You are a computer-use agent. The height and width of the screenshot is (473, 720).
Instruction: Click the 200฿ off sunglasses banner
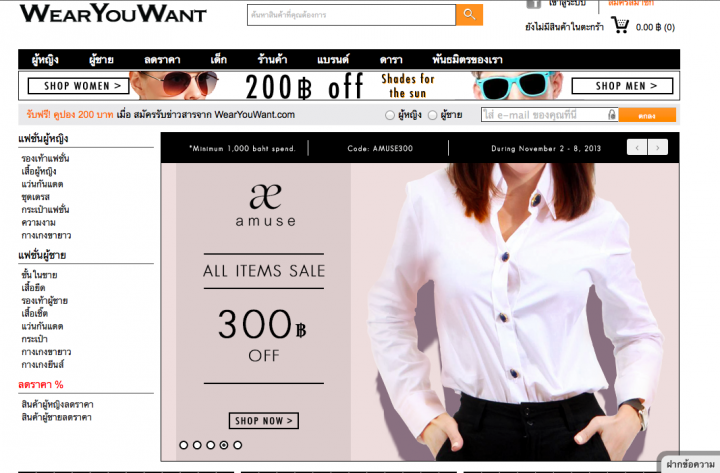pyautogui.click(x=348, y=86)
